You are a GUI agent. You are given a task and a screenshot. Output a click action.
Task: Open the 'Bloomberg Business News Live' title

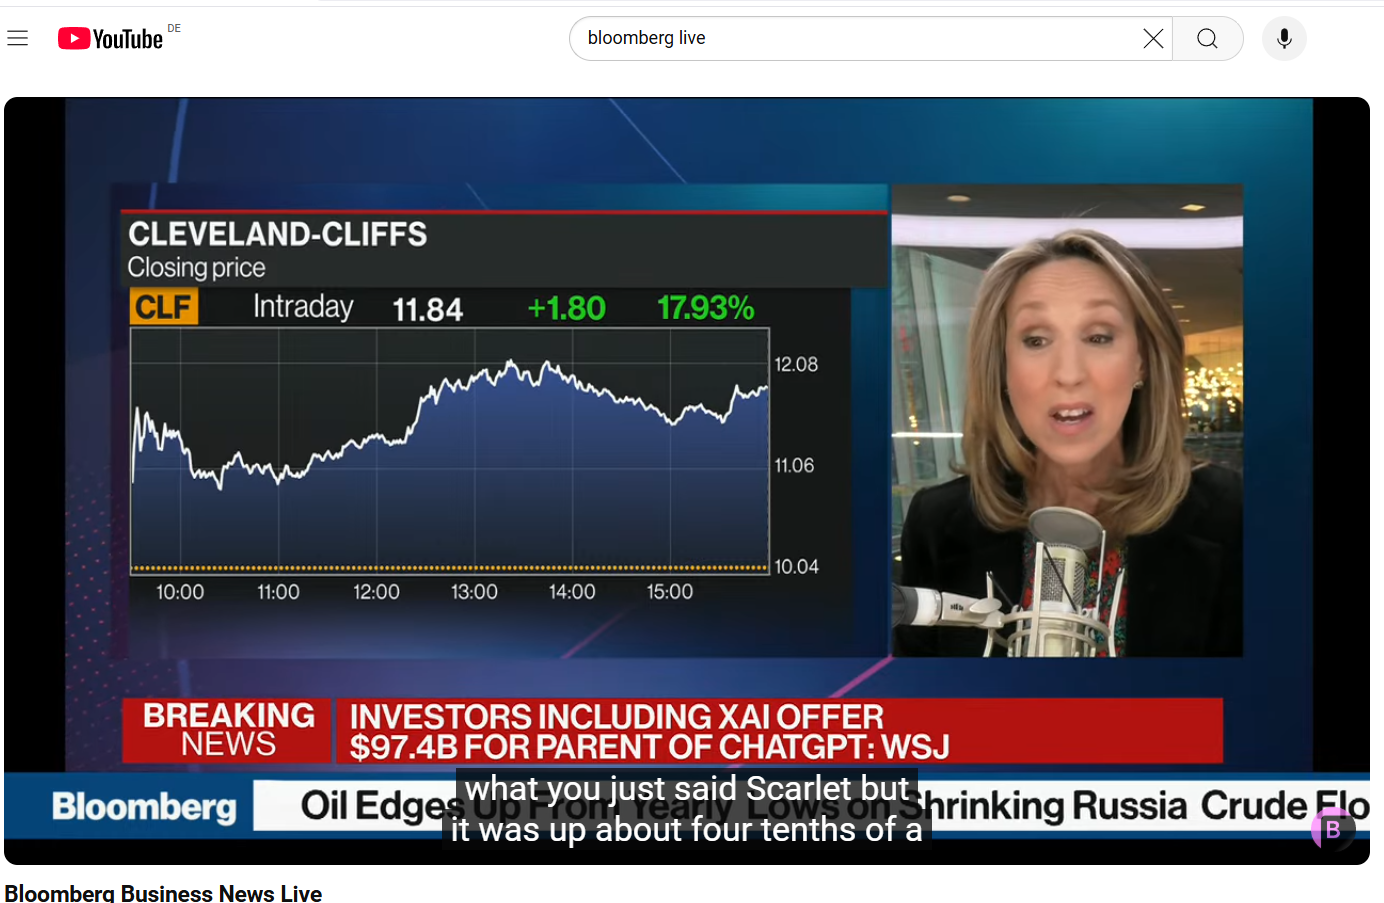[x=163, y=893]
